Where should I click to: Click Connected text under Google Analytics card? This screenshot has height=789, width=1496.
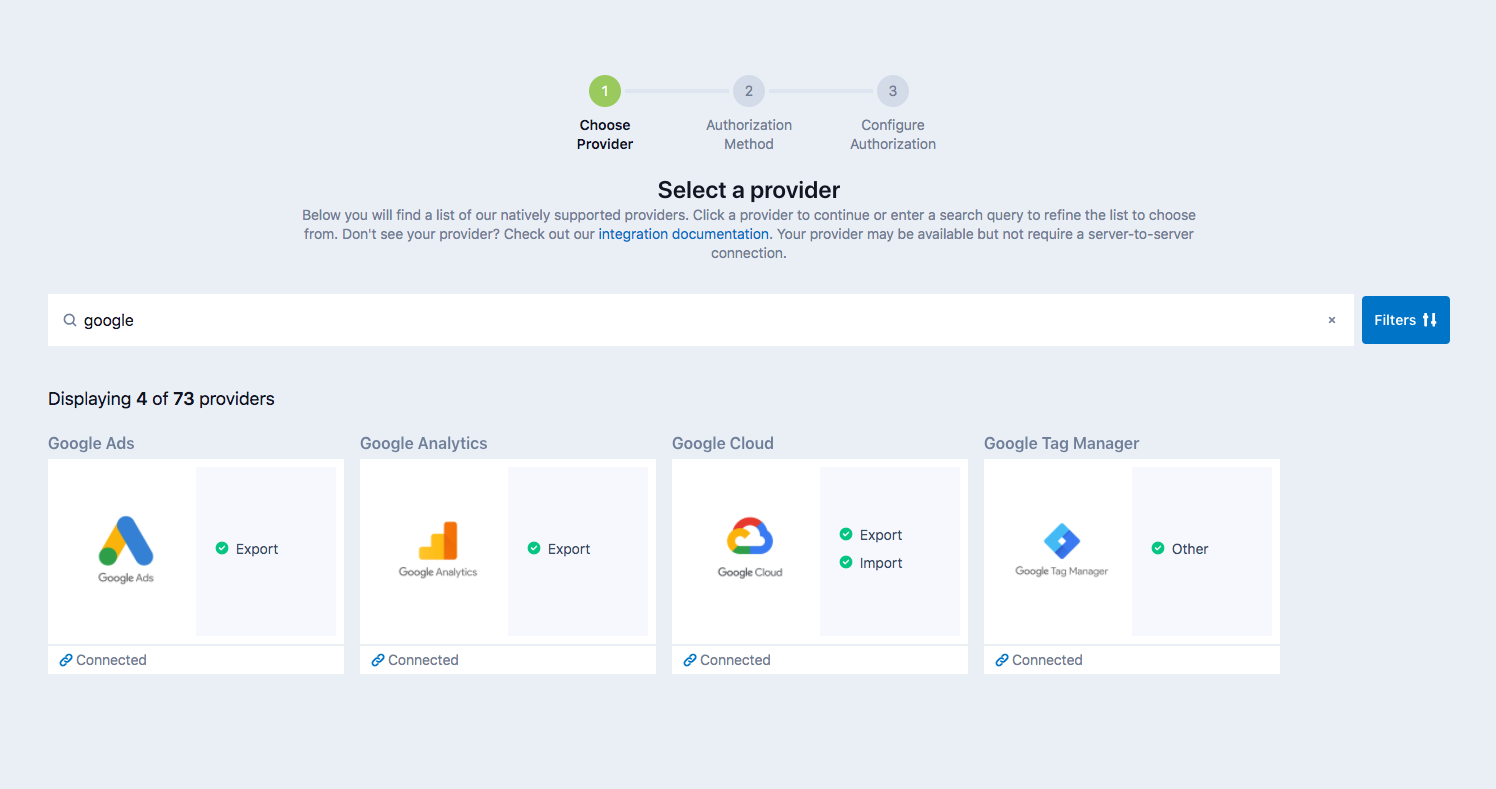point(423,660)
